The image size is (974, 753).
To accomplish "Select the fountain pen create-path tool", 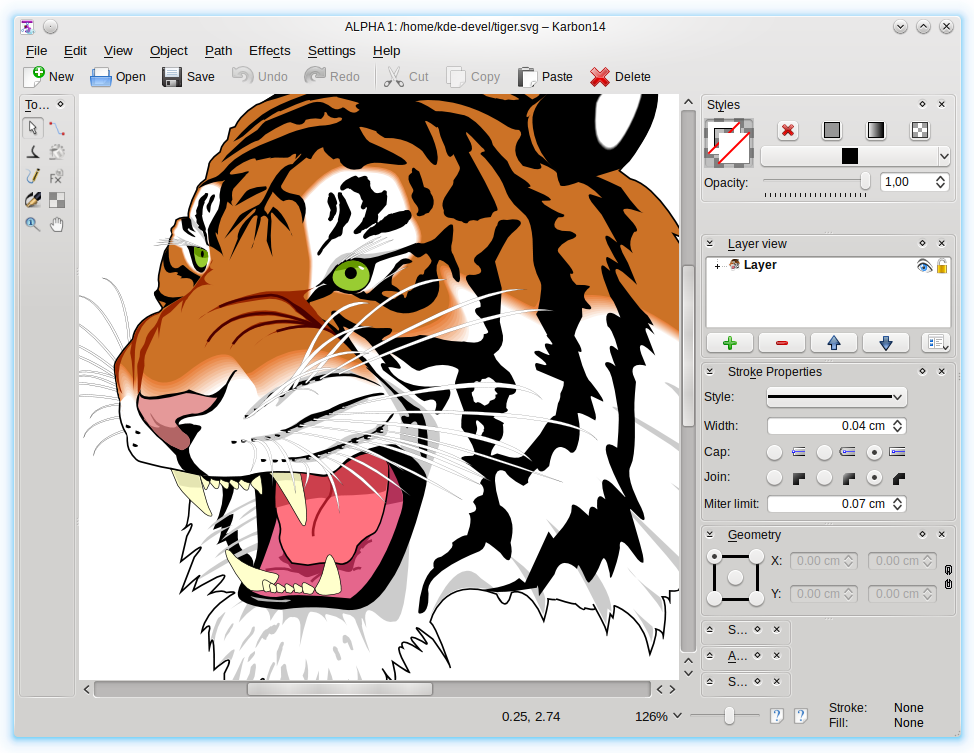I will [x=33, y=200].
